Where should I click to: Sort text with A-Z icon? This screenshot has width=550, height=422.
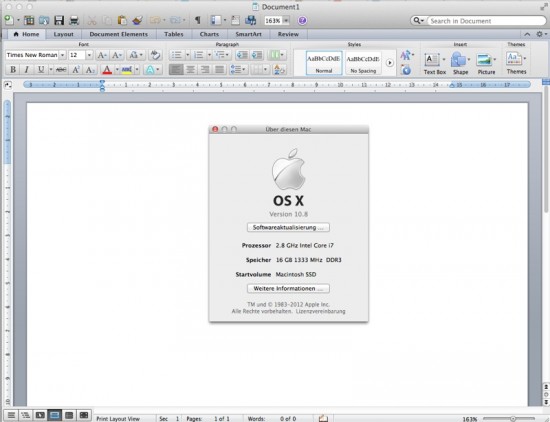(280, 69)
